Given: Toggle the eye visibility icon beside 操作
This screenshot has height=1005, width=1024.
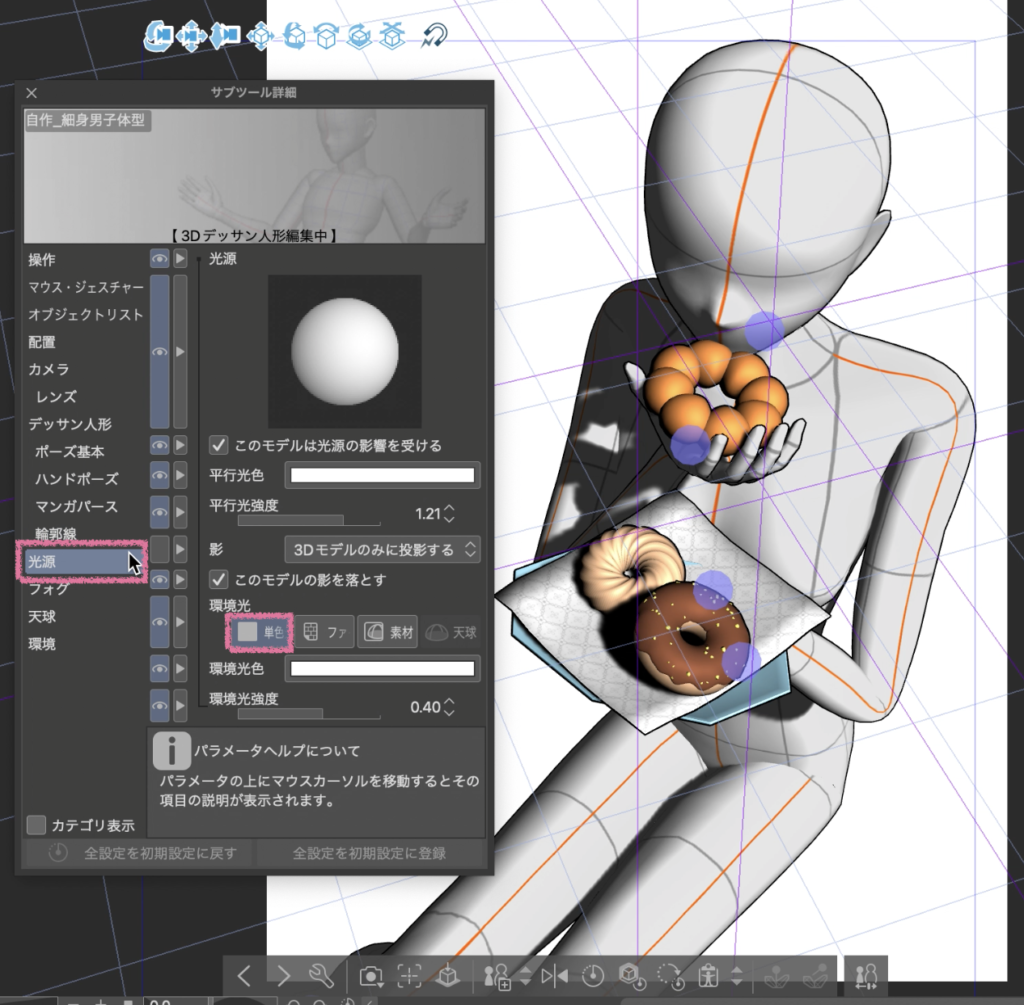Looking at the screenshot, I should tap(159, 259).
